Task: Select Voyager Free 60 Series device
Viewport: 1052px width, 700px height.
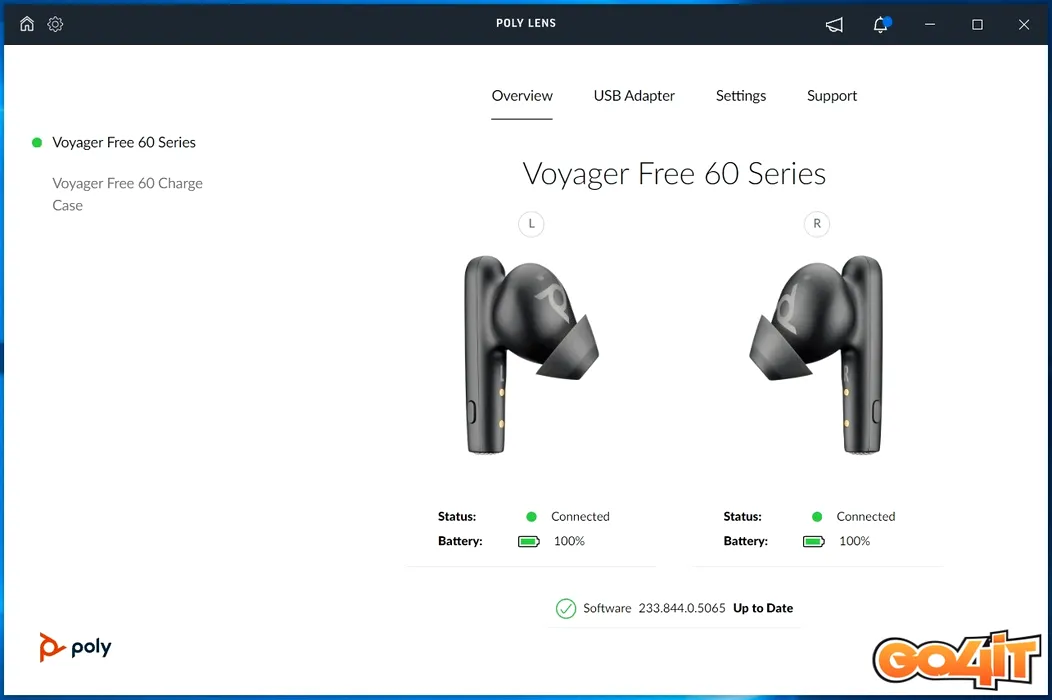Action: [124, 142]
